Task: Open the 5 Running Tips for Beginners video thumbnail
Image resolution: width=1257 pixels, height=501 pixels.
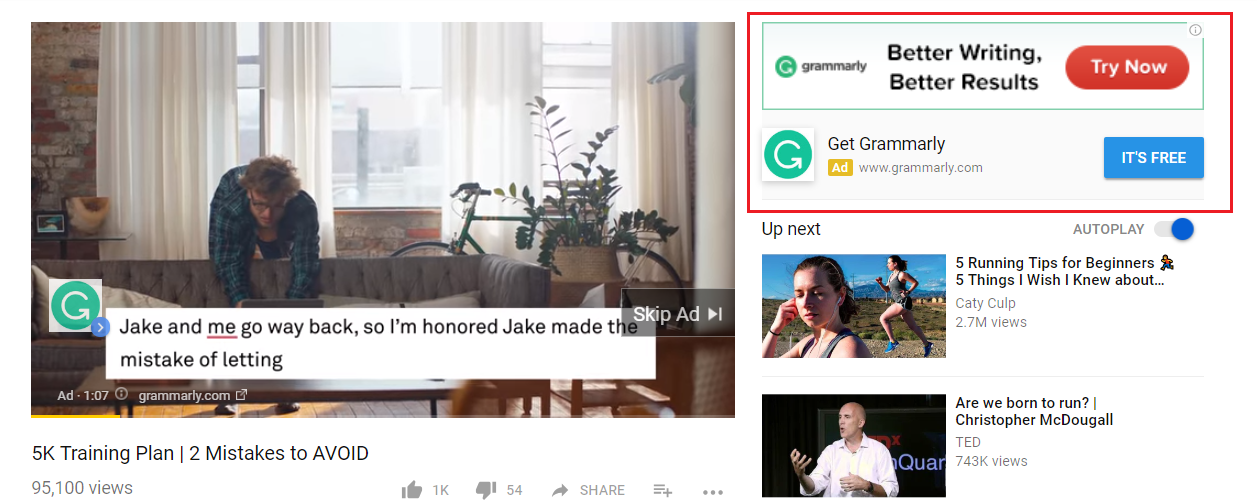Action: [854, 306]
